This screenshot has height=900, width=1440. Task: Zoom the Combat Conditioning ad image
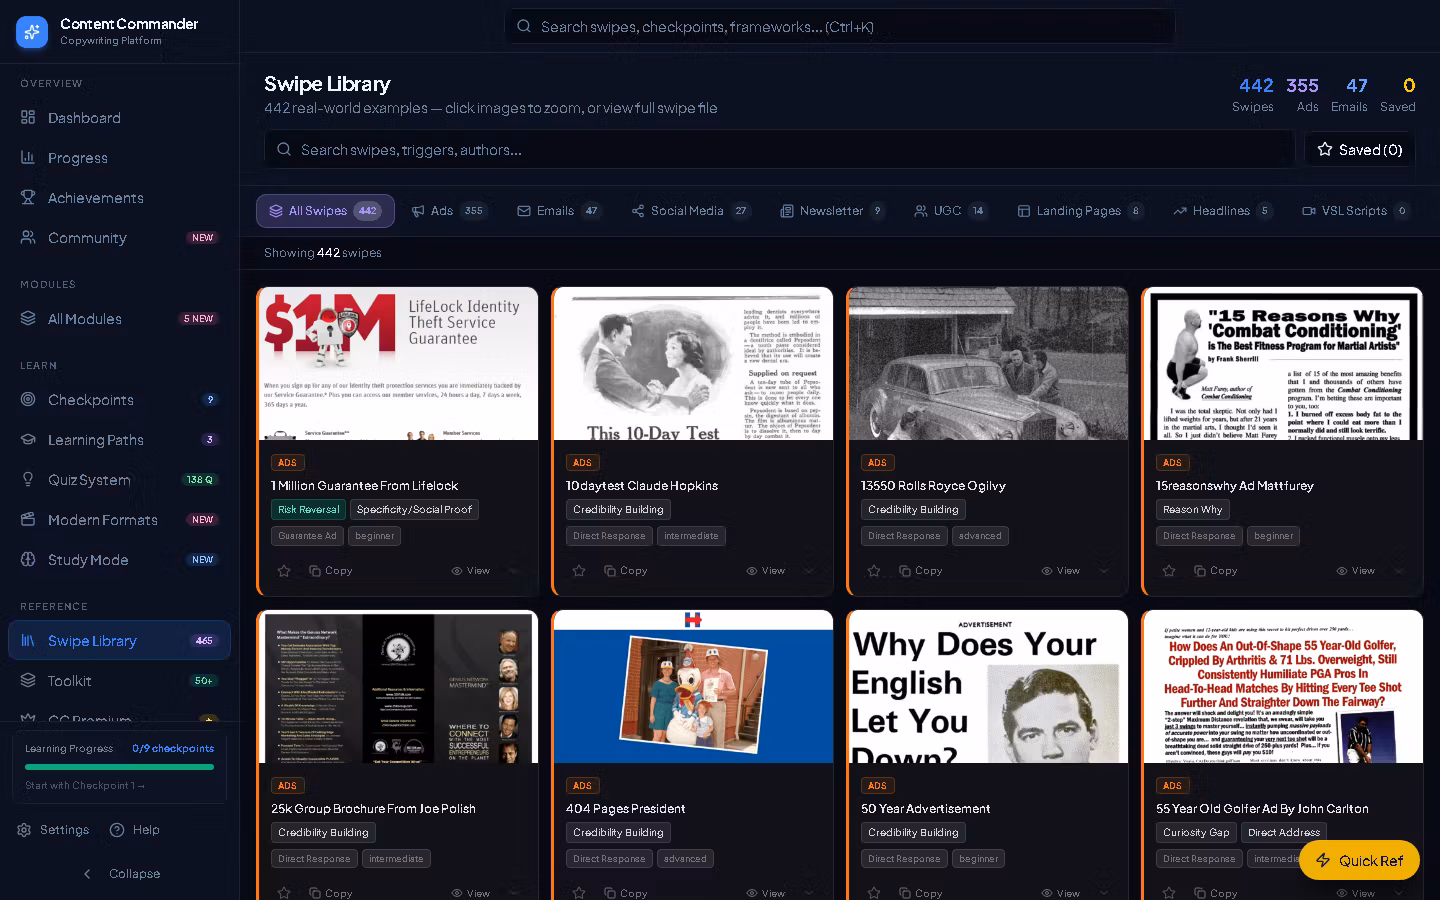coord(1283,364)
